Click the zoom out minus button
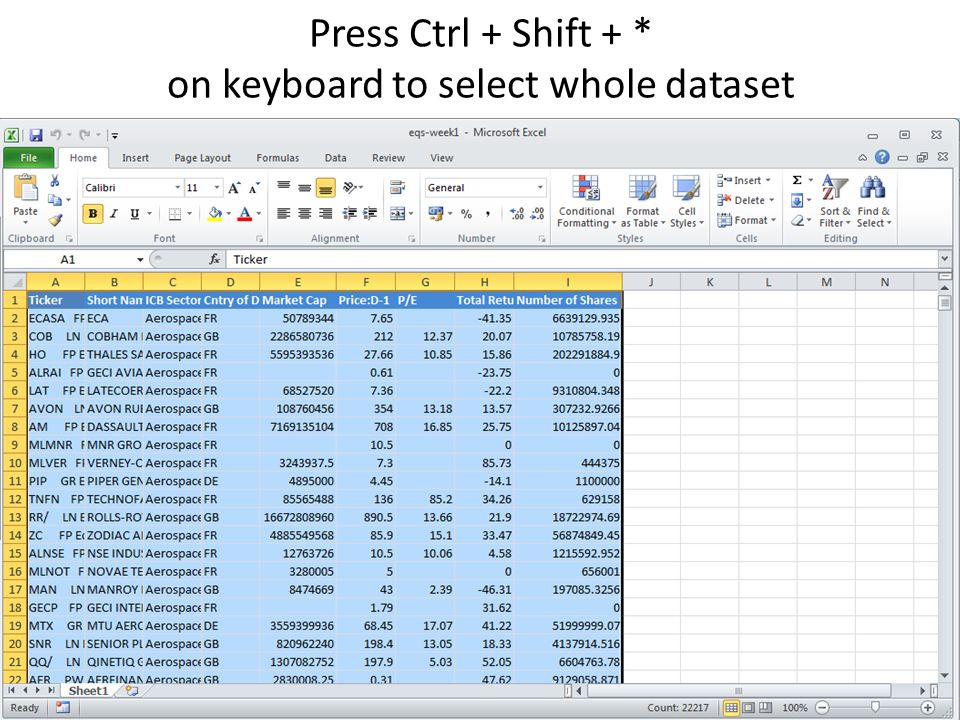The width and height of the screenshot is (960, 720). click(x=823, y=708)
